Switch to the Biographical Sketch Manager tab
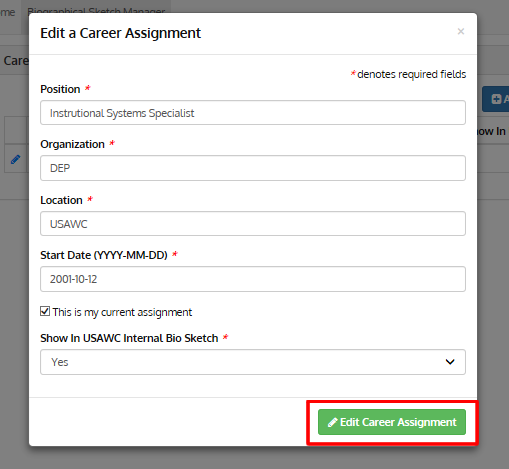Viewport: 509px width, 469px height. [96, 10]
